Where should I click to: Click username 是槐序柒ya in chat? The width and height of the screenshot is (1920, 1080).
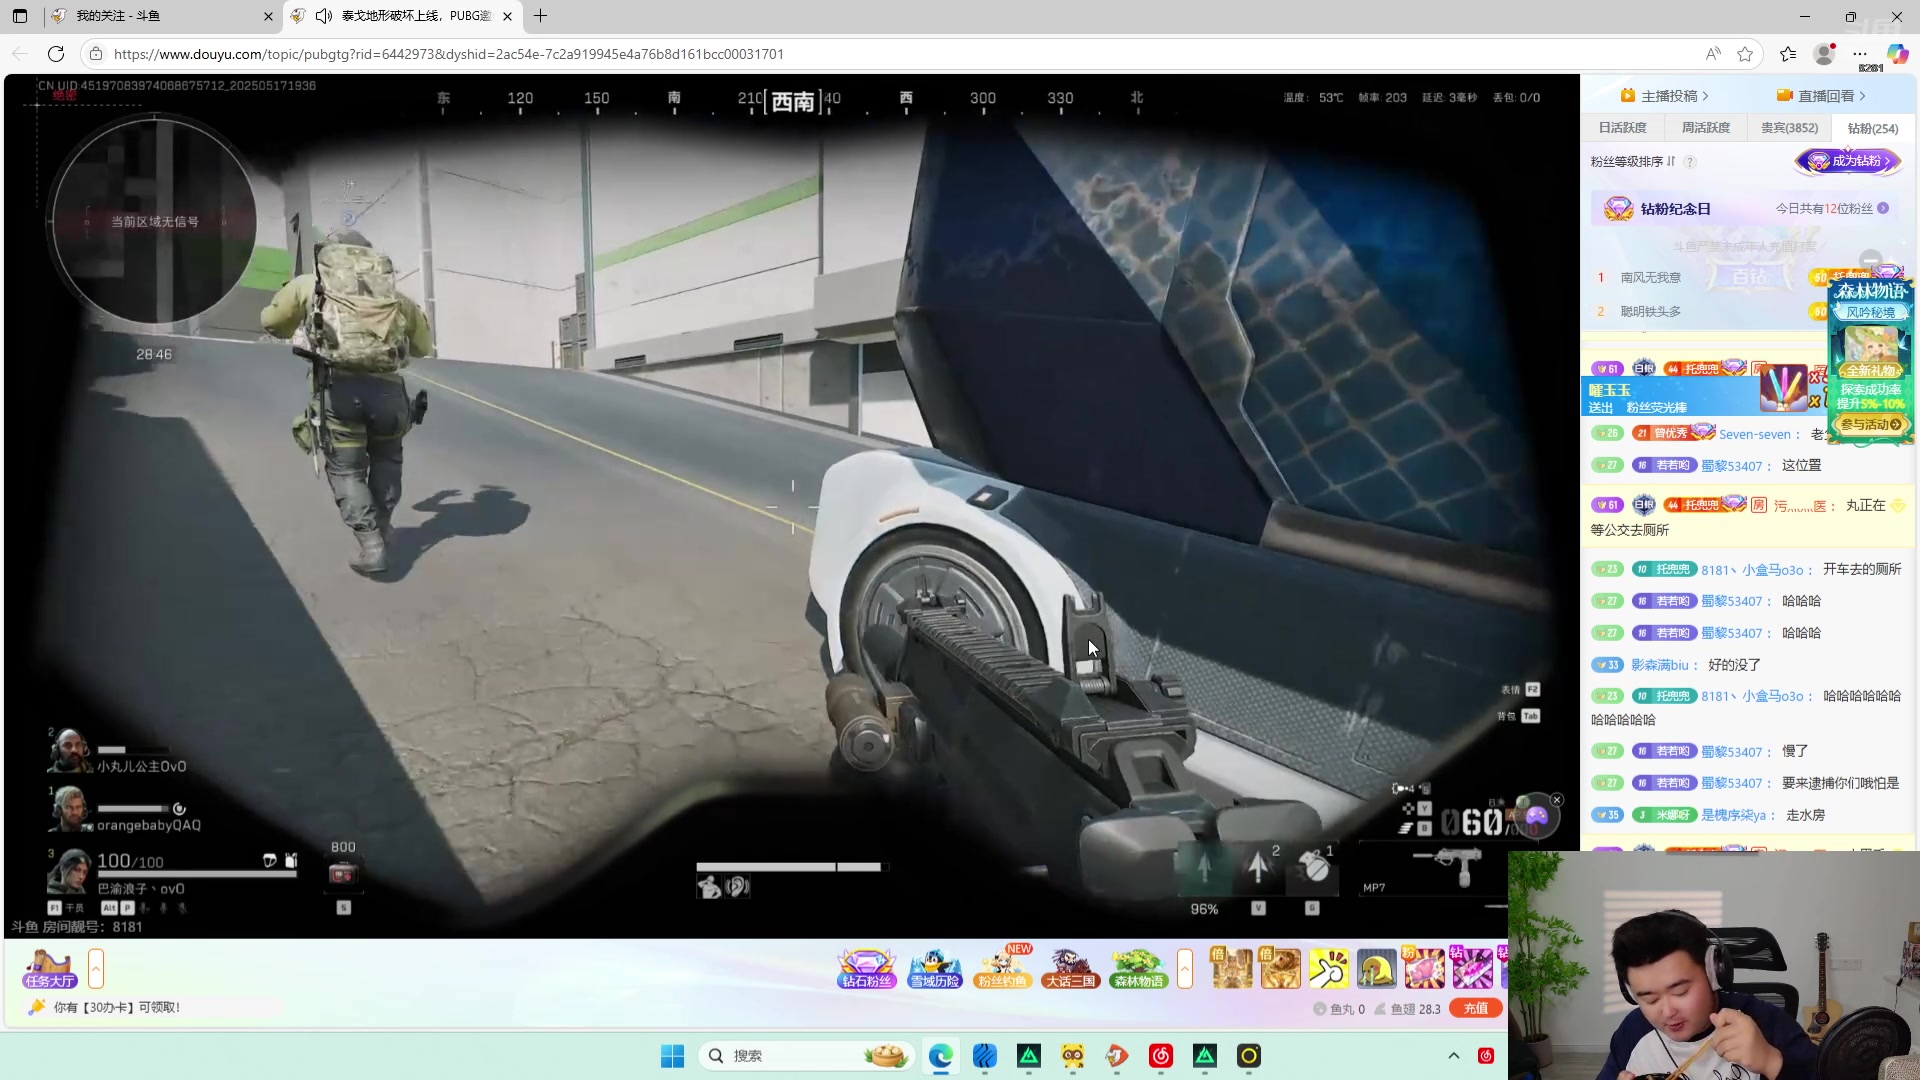point(1734,815)
